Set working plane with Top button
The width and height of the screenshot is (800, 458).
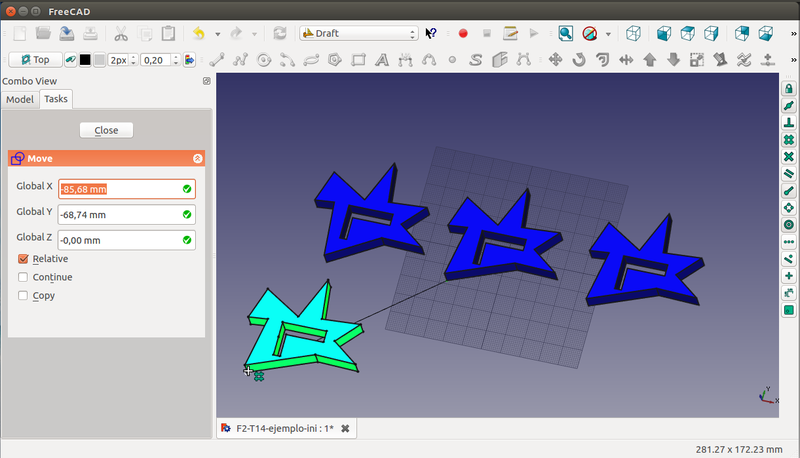[x=35, y=60]
